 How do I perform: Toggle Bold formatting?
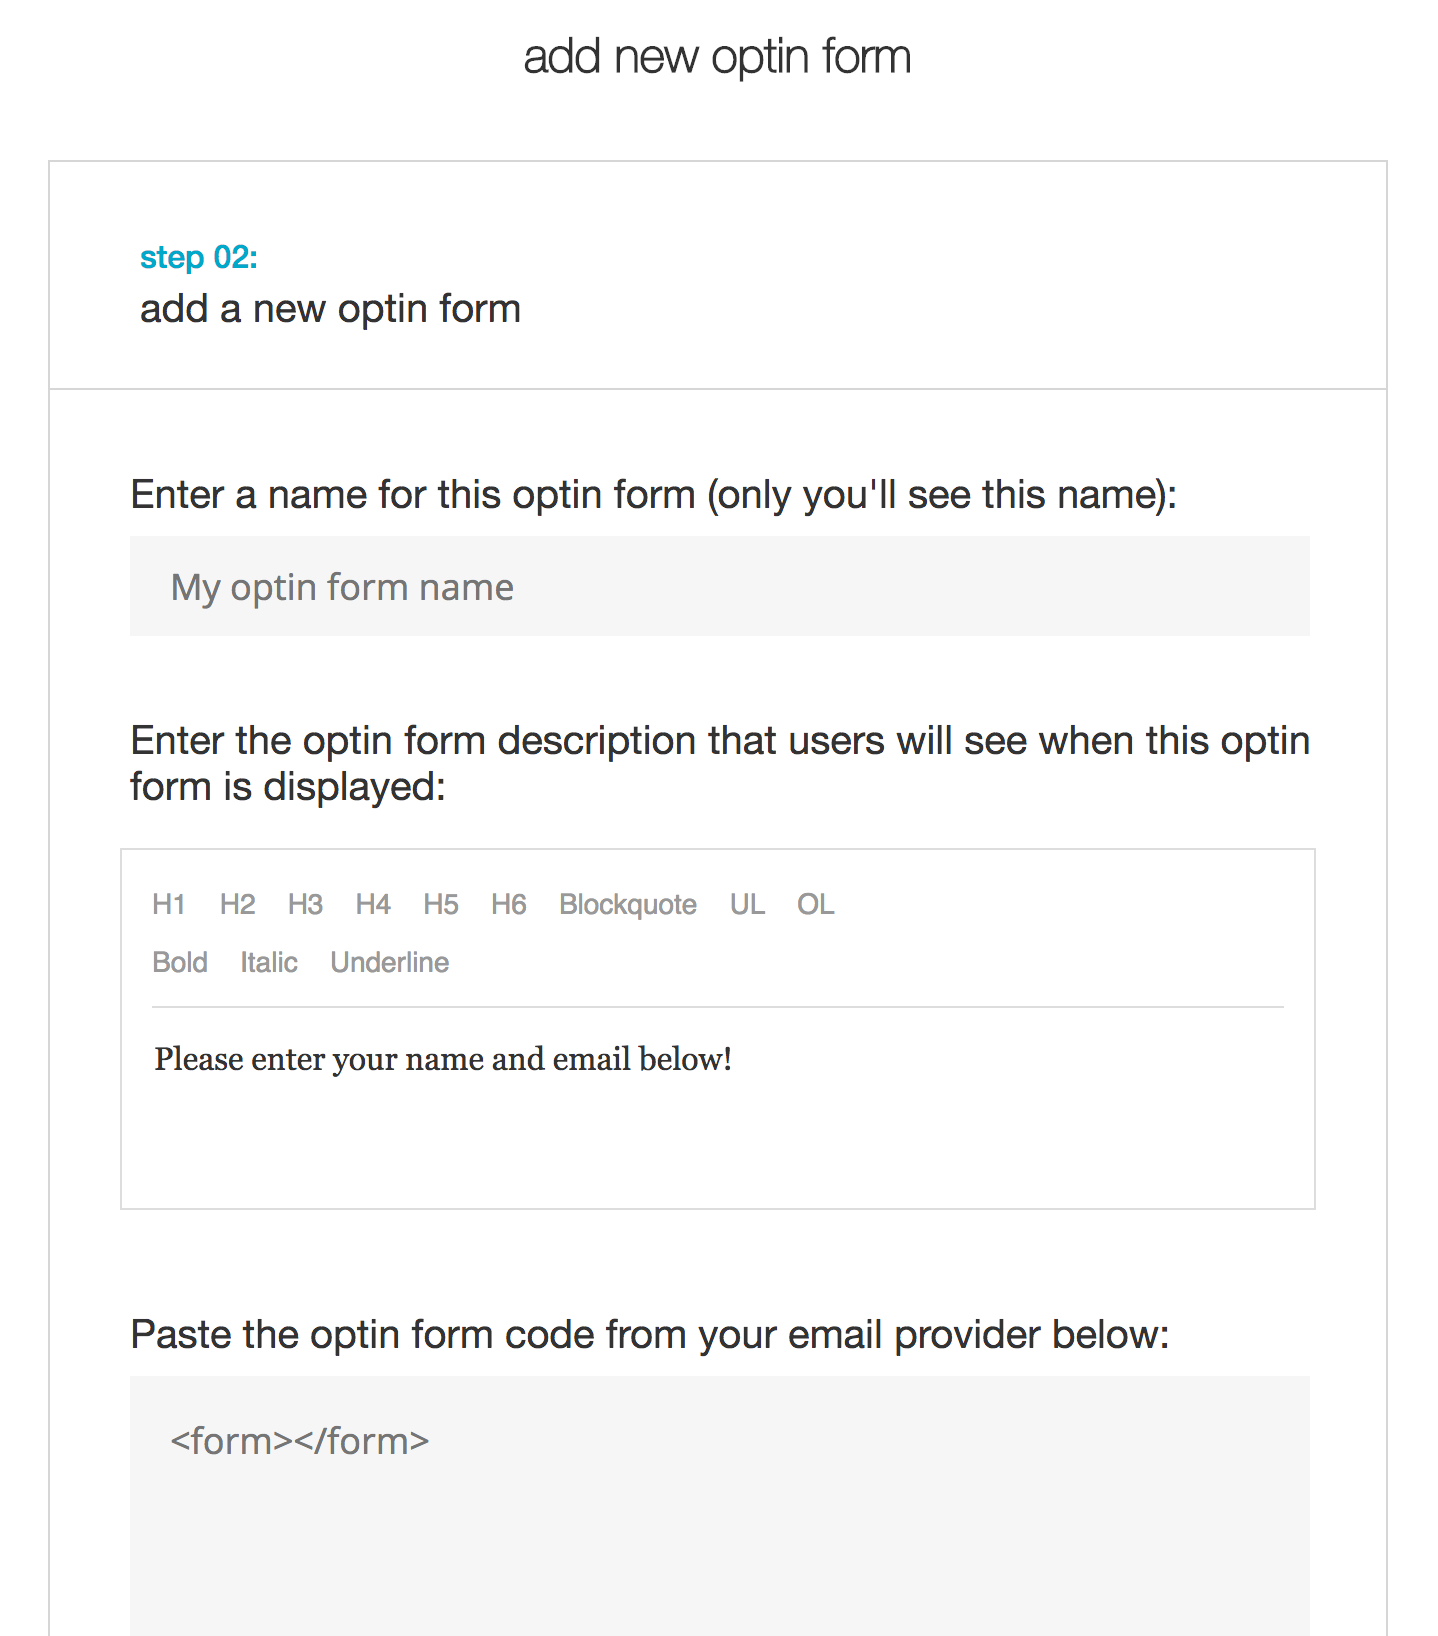point(180,962)
